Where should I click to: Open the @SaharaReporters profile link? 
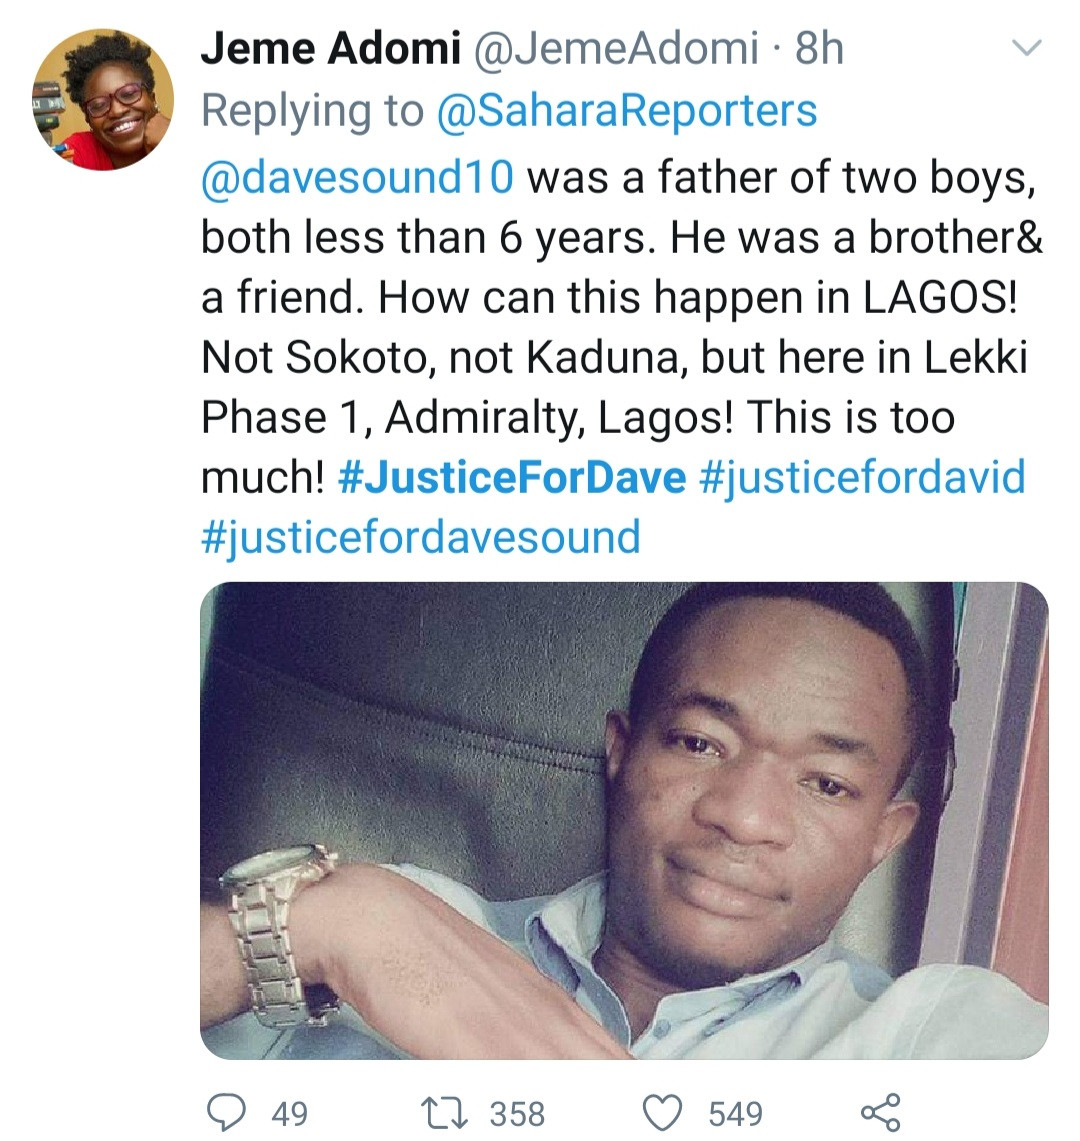[627, 110]
